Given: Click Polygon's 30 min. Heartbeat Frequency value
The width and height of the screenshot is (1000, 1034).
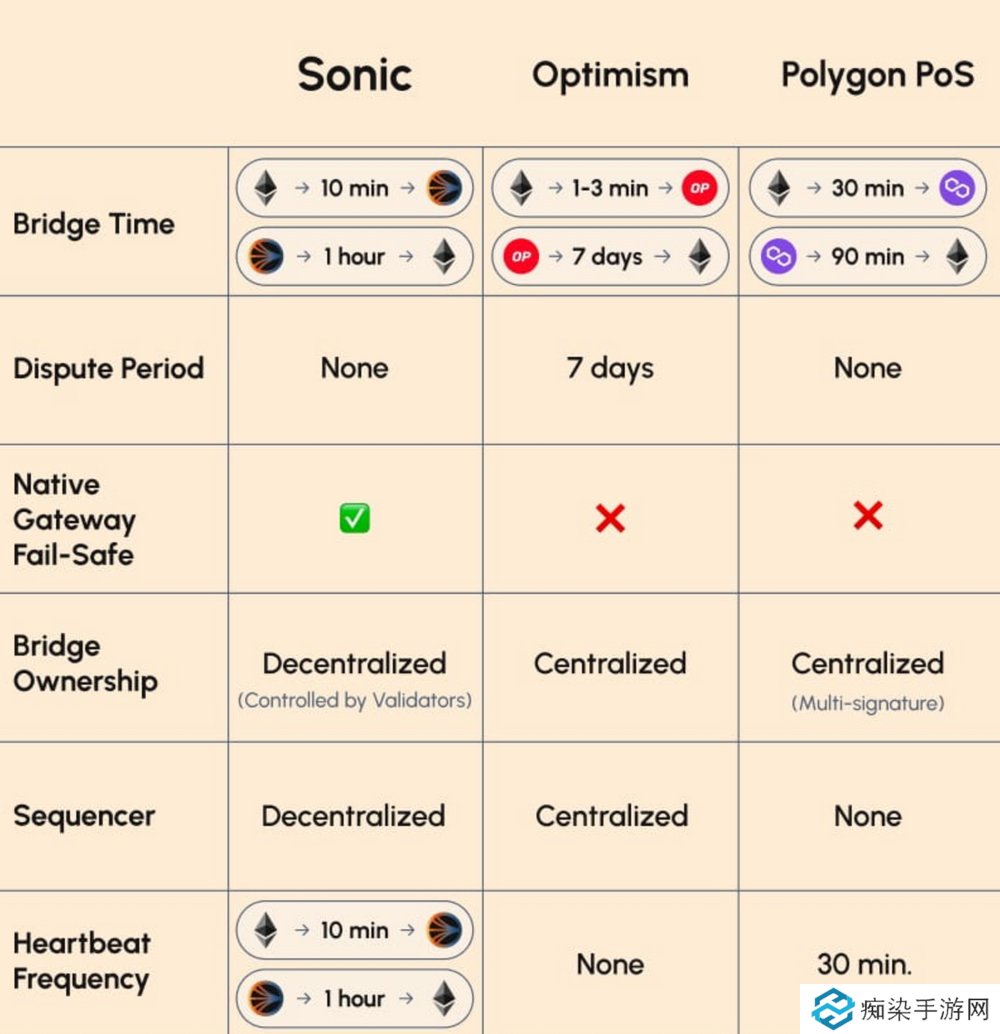Looking at the screenshot, I should [x=864, y=964].
